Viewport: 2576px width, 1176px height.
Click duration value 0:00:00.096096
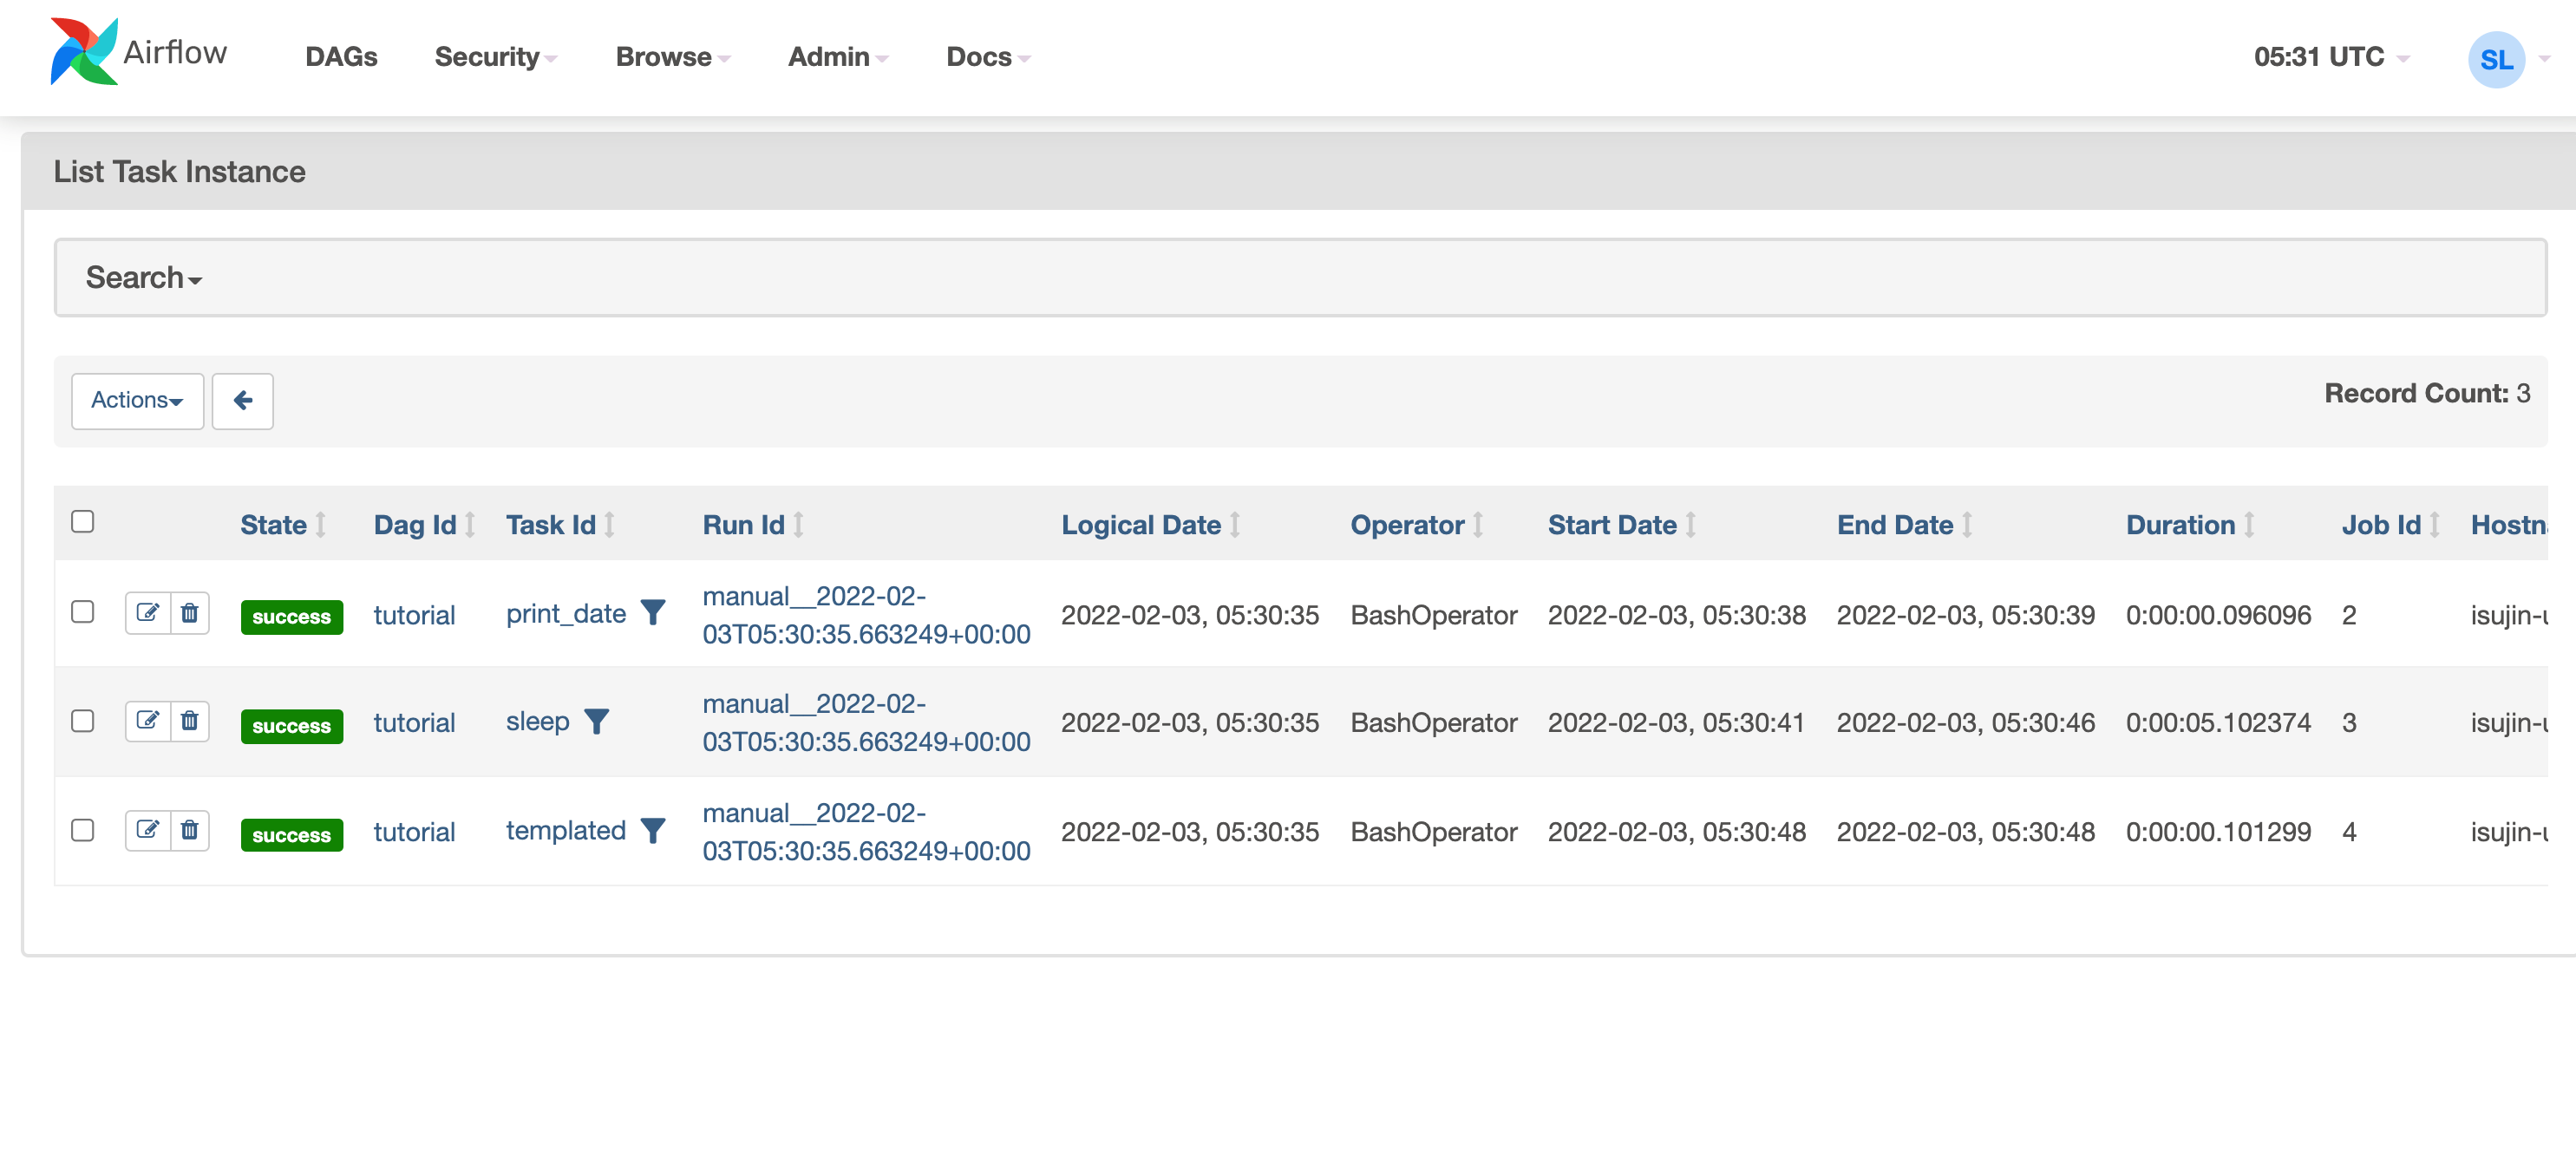(2218, 615)
